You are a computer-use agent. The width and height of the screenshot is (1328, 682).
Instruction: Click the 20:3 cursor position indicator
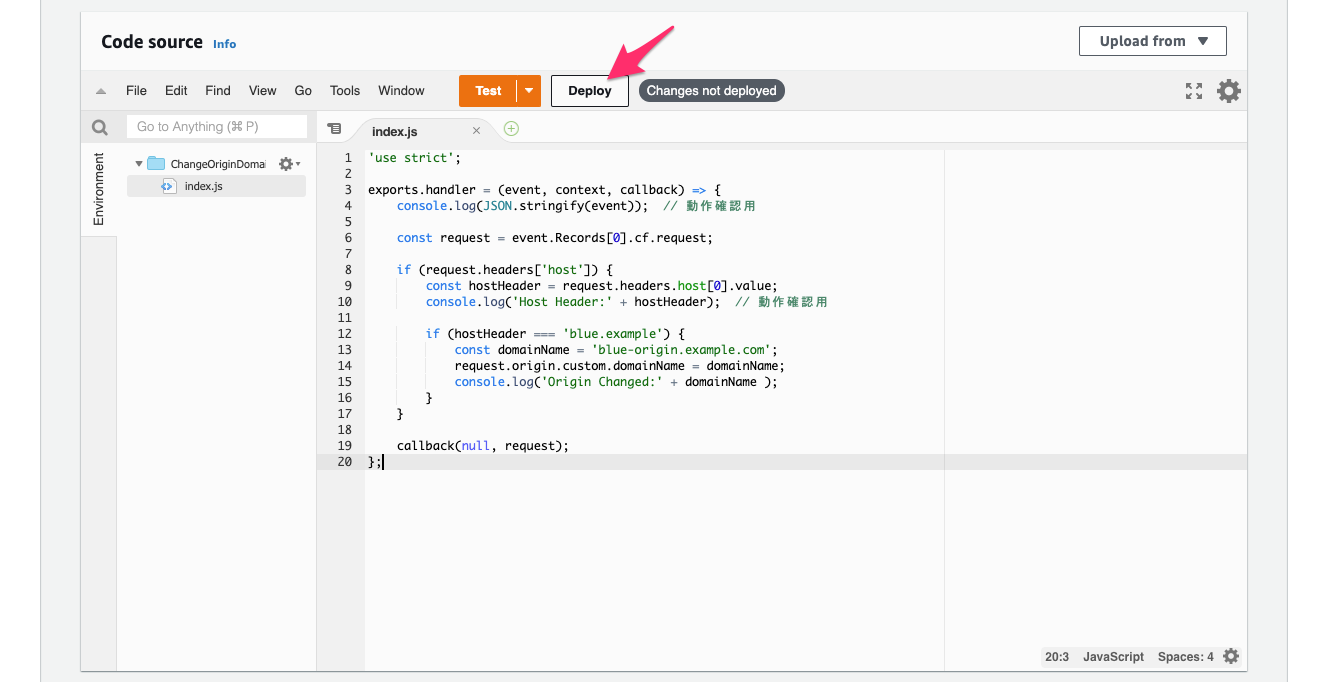click(1057, 657)
